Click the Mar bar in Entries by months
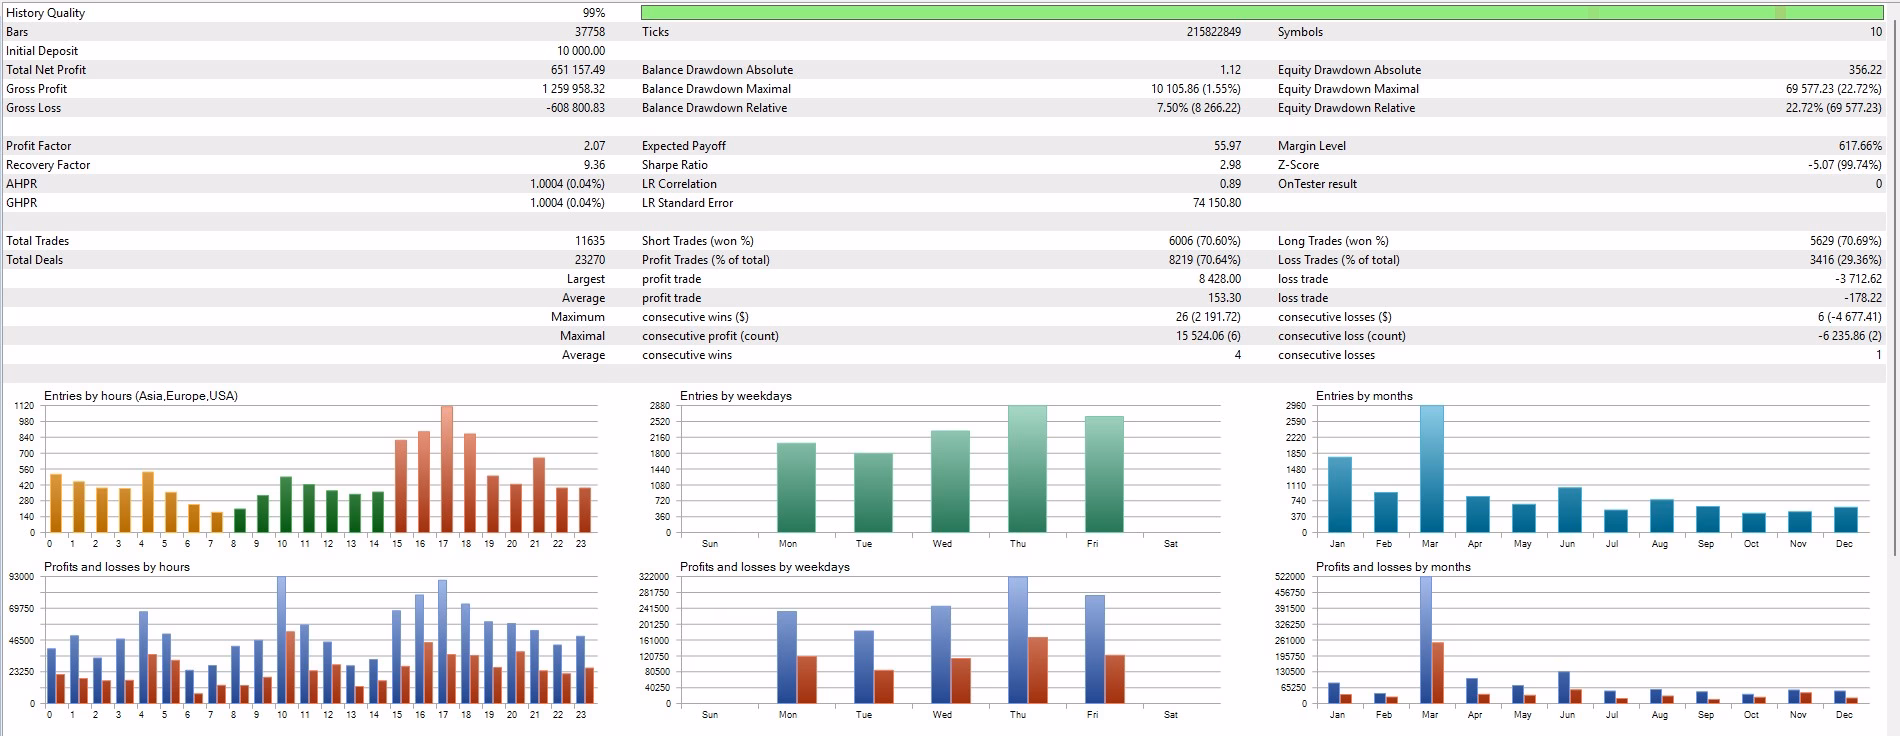 [x=1431, y=470]
